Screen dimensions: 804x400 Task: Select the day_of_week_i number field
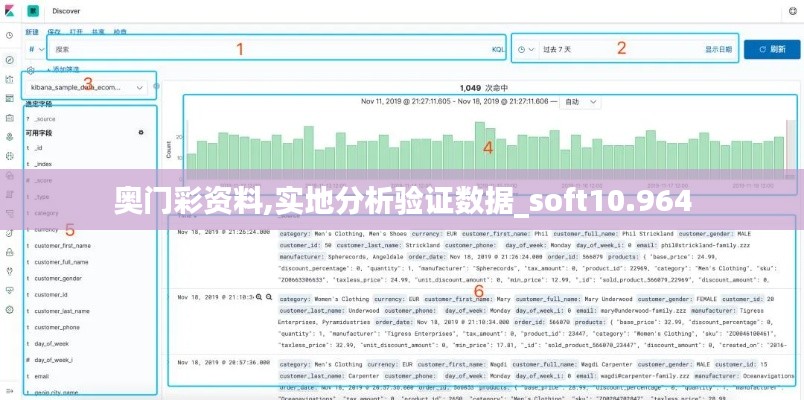pos(53,360)
